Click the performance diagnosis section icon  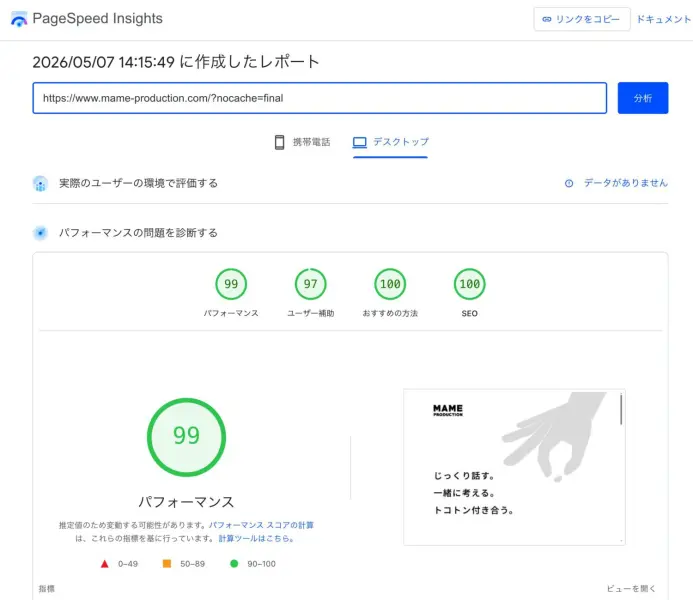tap(40, 233)
